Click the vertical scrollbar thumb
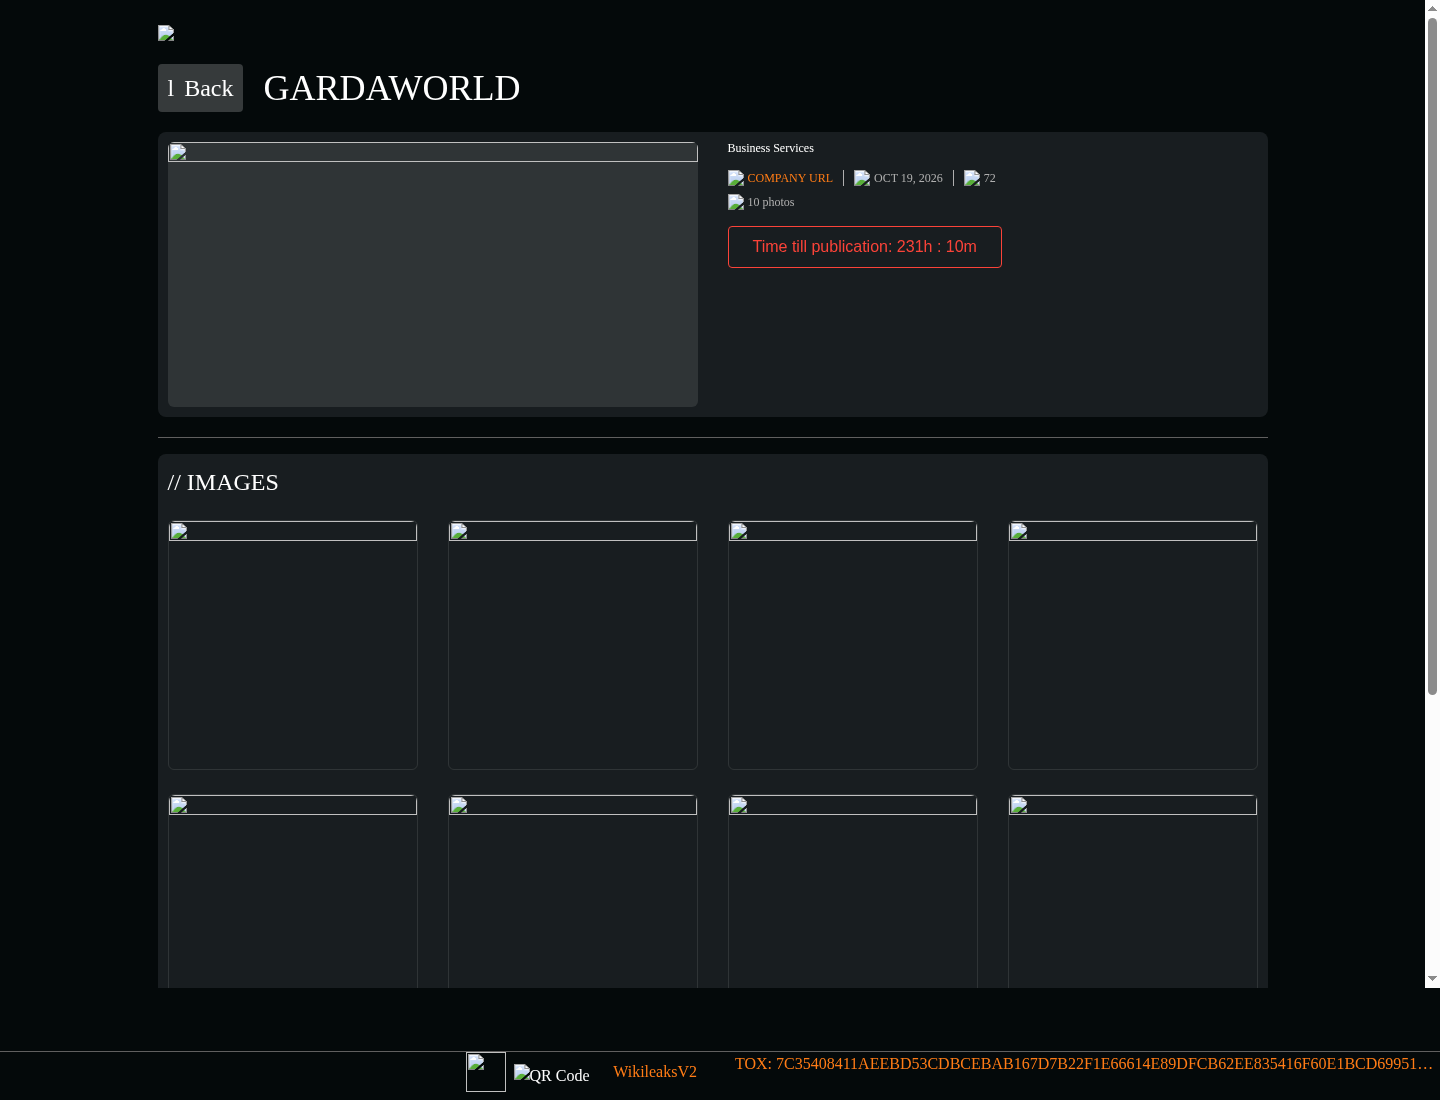1440x1100 pixels. pyautogui.click(x=1433, y=356)
